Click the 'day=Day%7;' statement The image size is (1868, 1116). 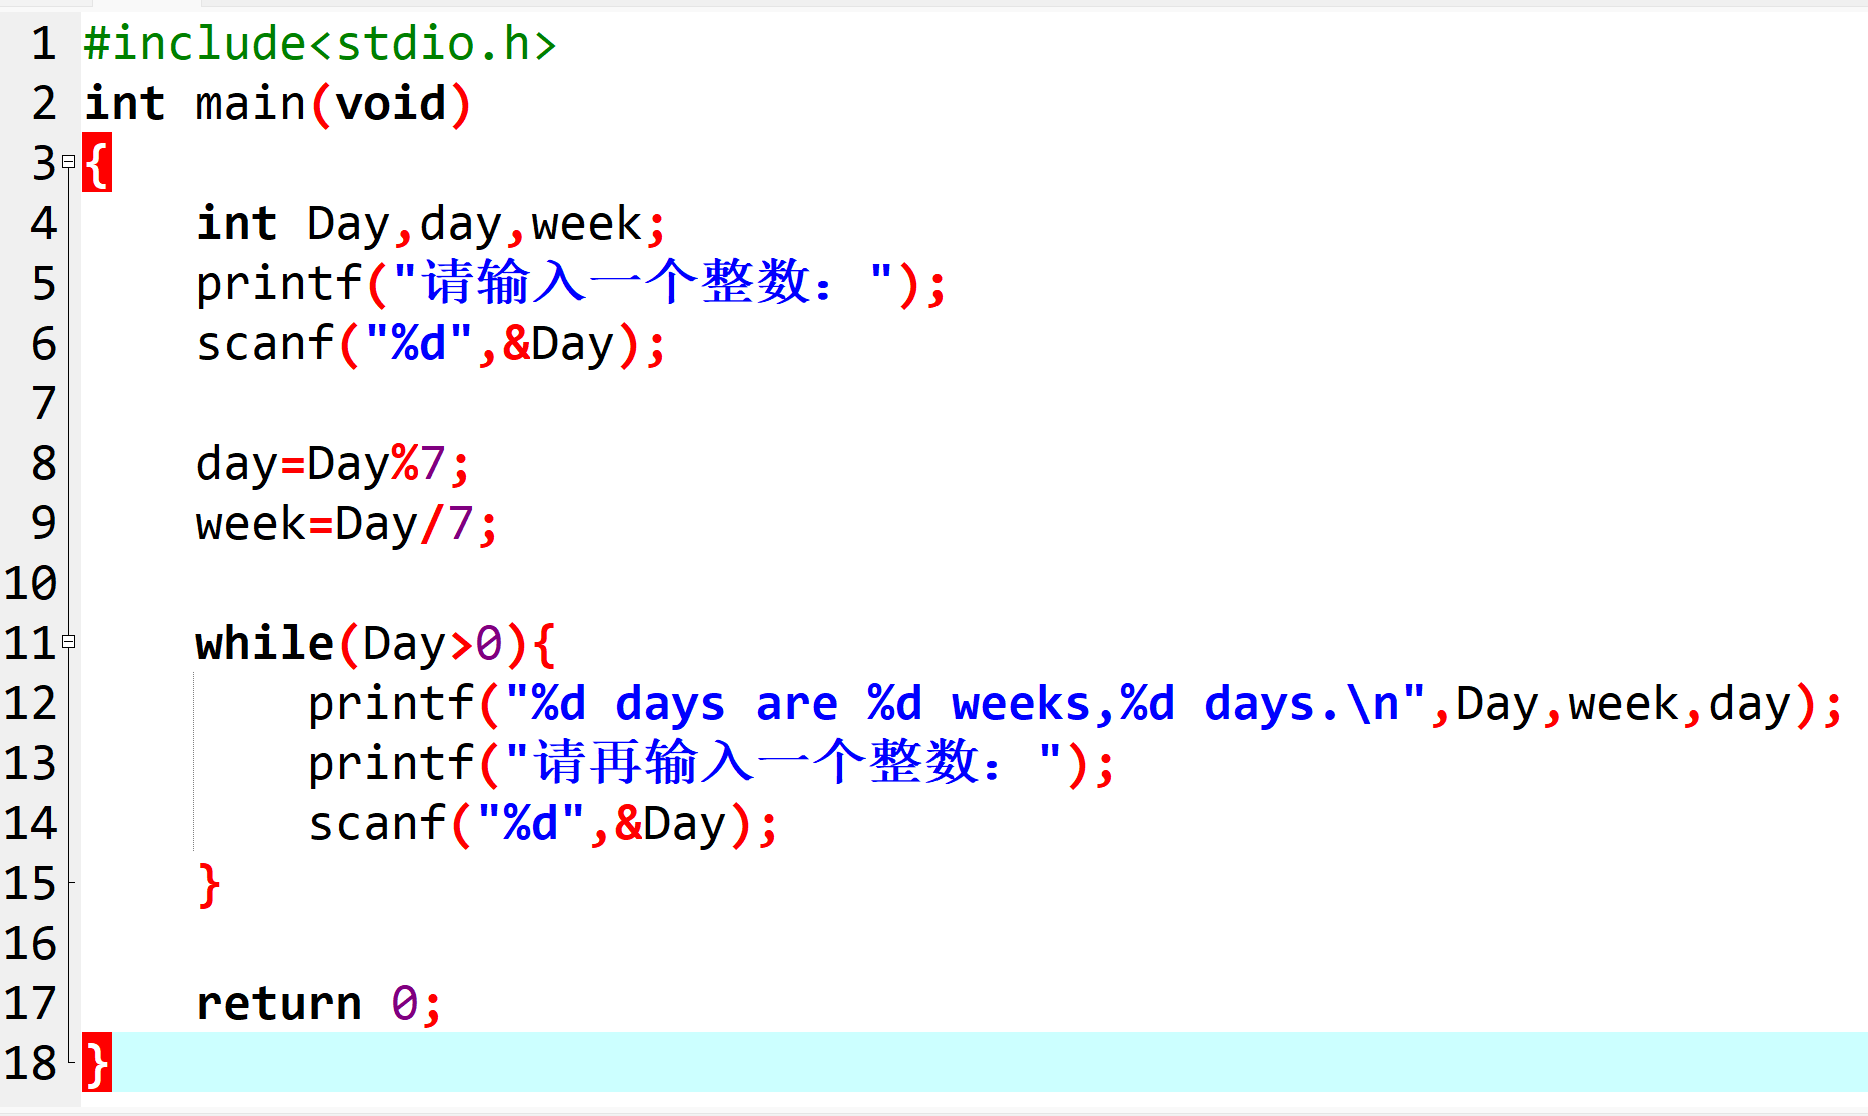(333, 465)
